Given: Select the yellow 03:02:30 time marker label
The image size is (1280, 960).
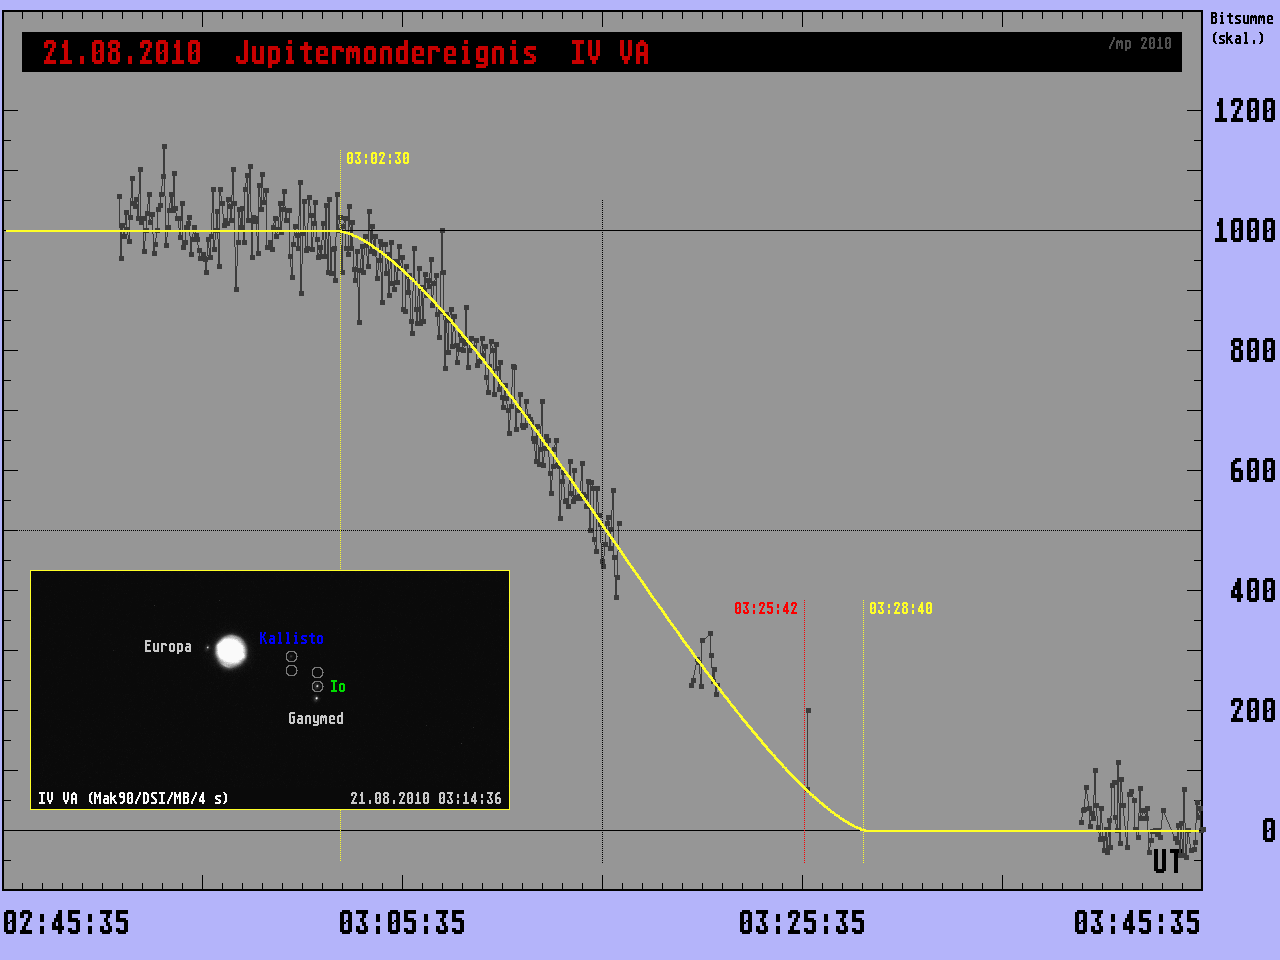Looking at the screenshot, I should click(x=377, y=159).
